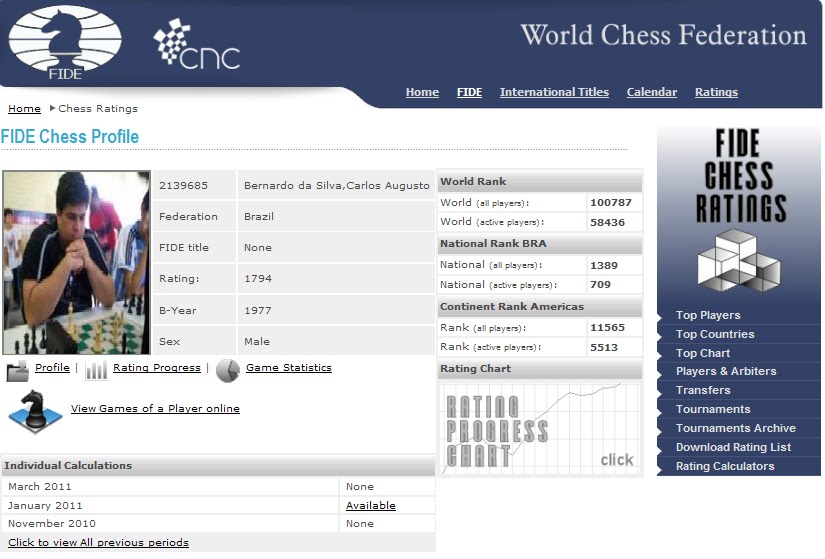The height and width of the screenshot is (559, 825).
Task: Click the Americas active players rank 5513
Action: (x=604, y=347)
